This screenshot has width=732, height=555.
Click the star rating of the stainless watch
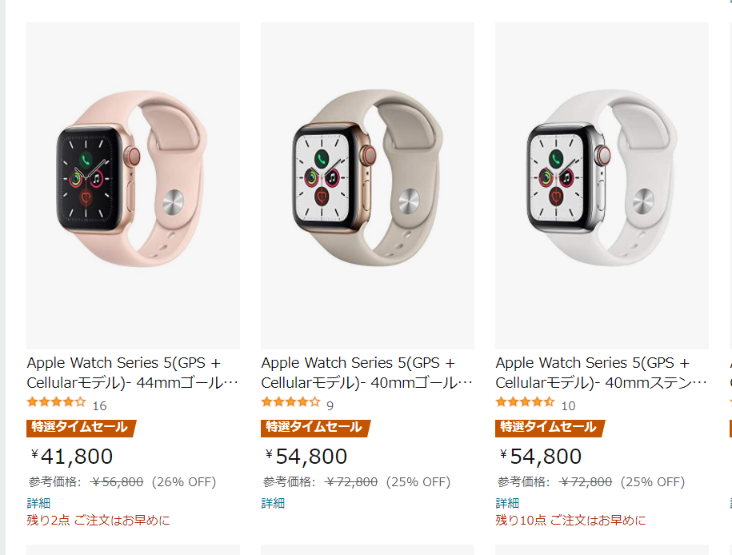point(525,402)
